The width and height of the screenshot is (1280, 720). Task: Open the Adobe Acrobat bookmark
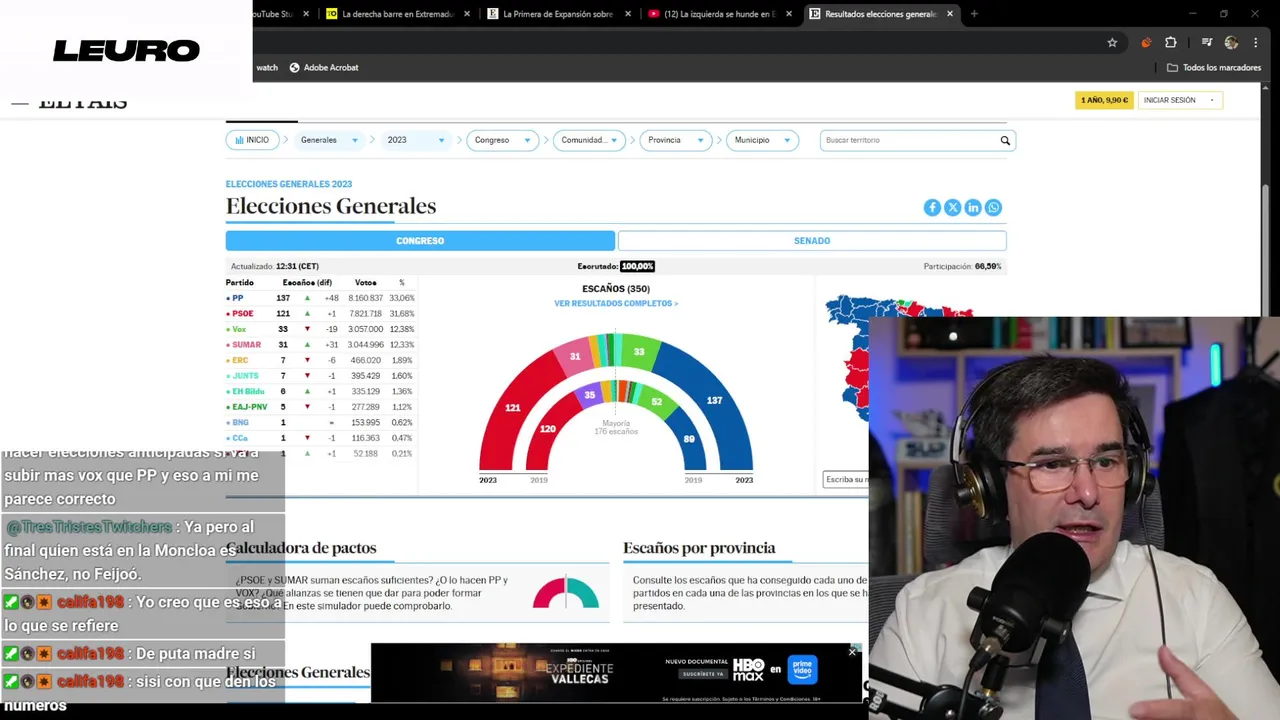[324, 67]
